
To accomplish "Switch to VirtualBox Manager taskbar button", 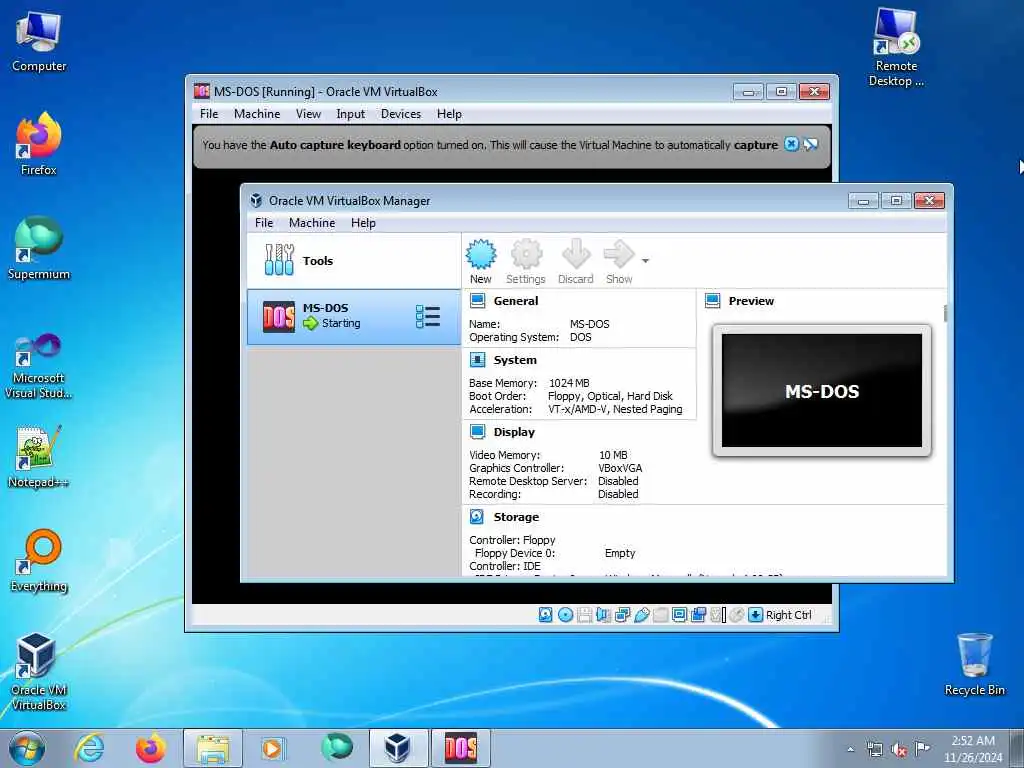I will (398, 748).
